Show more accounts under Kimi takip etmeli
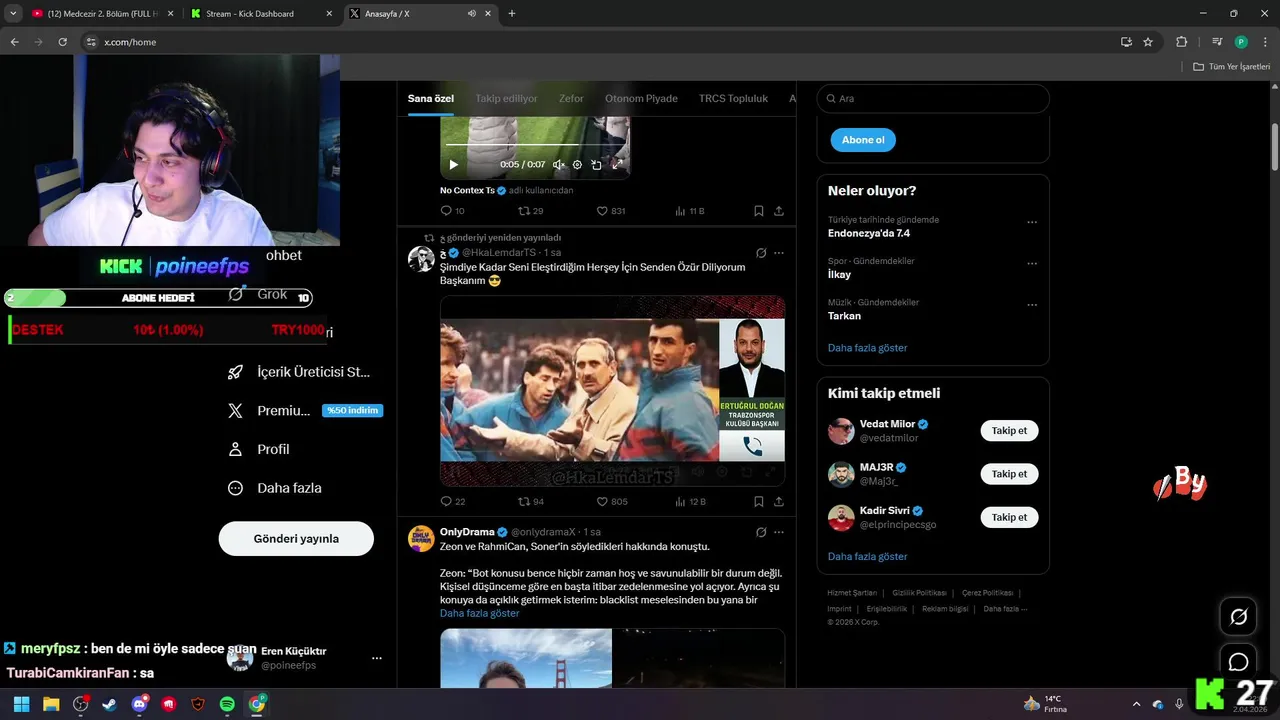This screenshot has height=720, width=1280. (867, 556)
